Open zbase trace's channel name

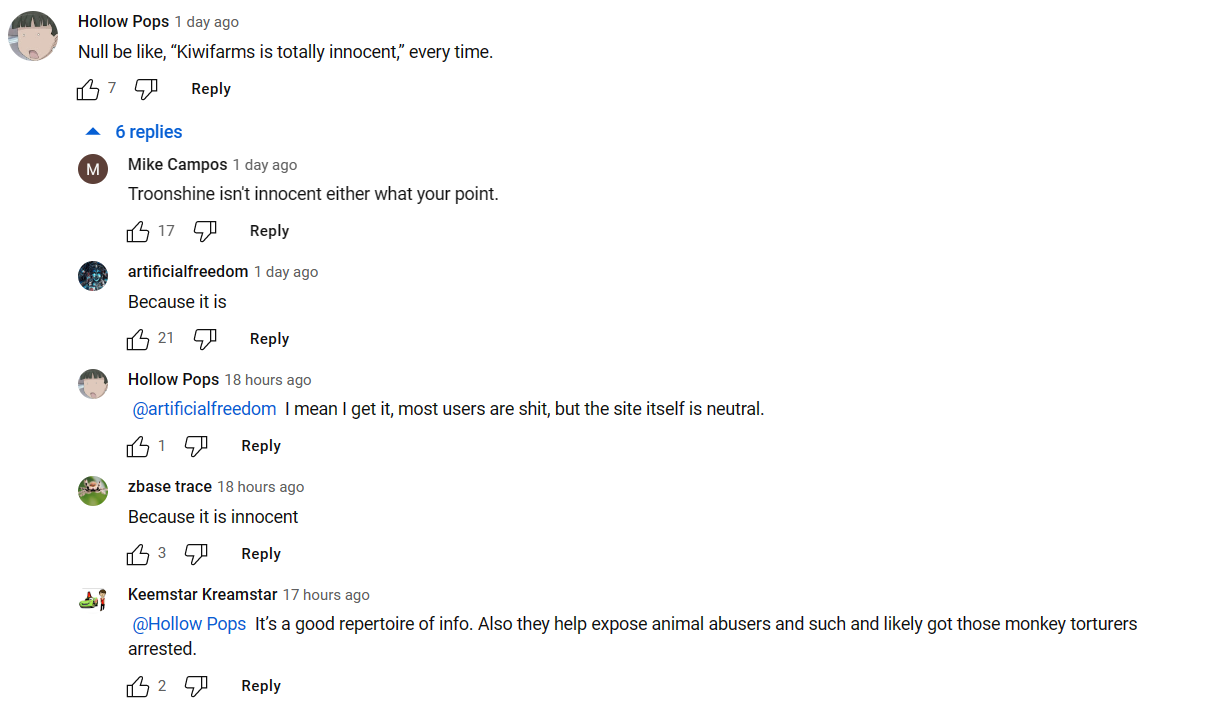click(170, 487)
